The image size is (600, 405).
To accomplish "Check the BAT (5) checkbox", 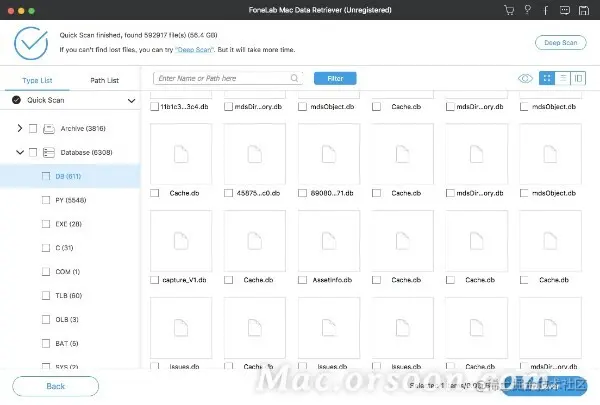I will pos(46,343).
